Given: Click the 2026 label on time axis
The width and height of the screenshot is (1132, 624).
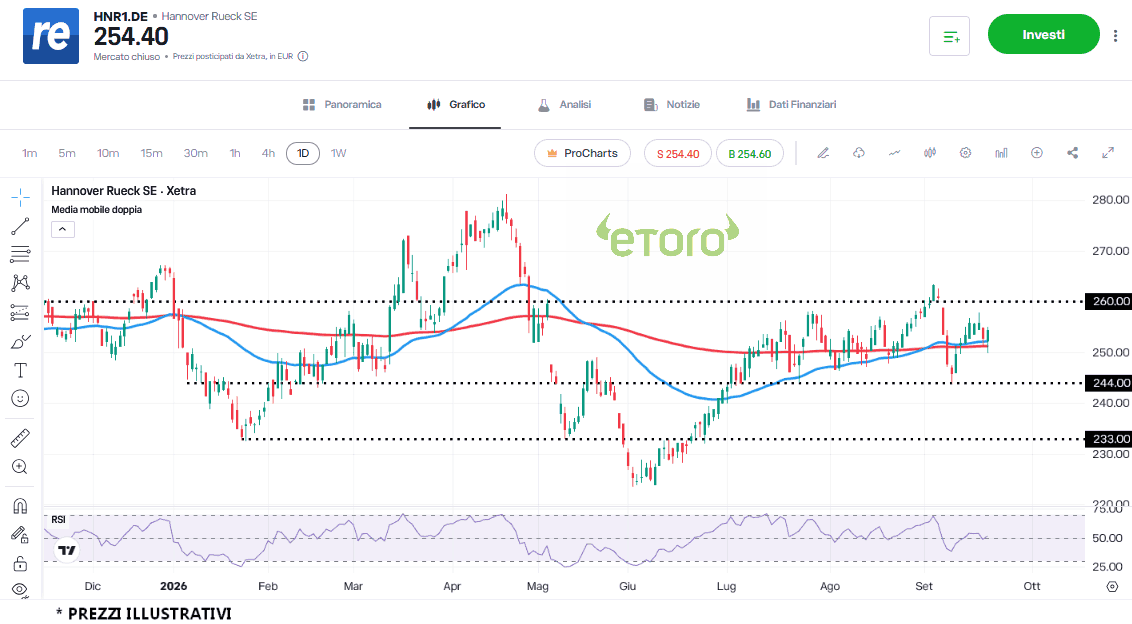Looking at the screenshot, I should click(173, 586).
